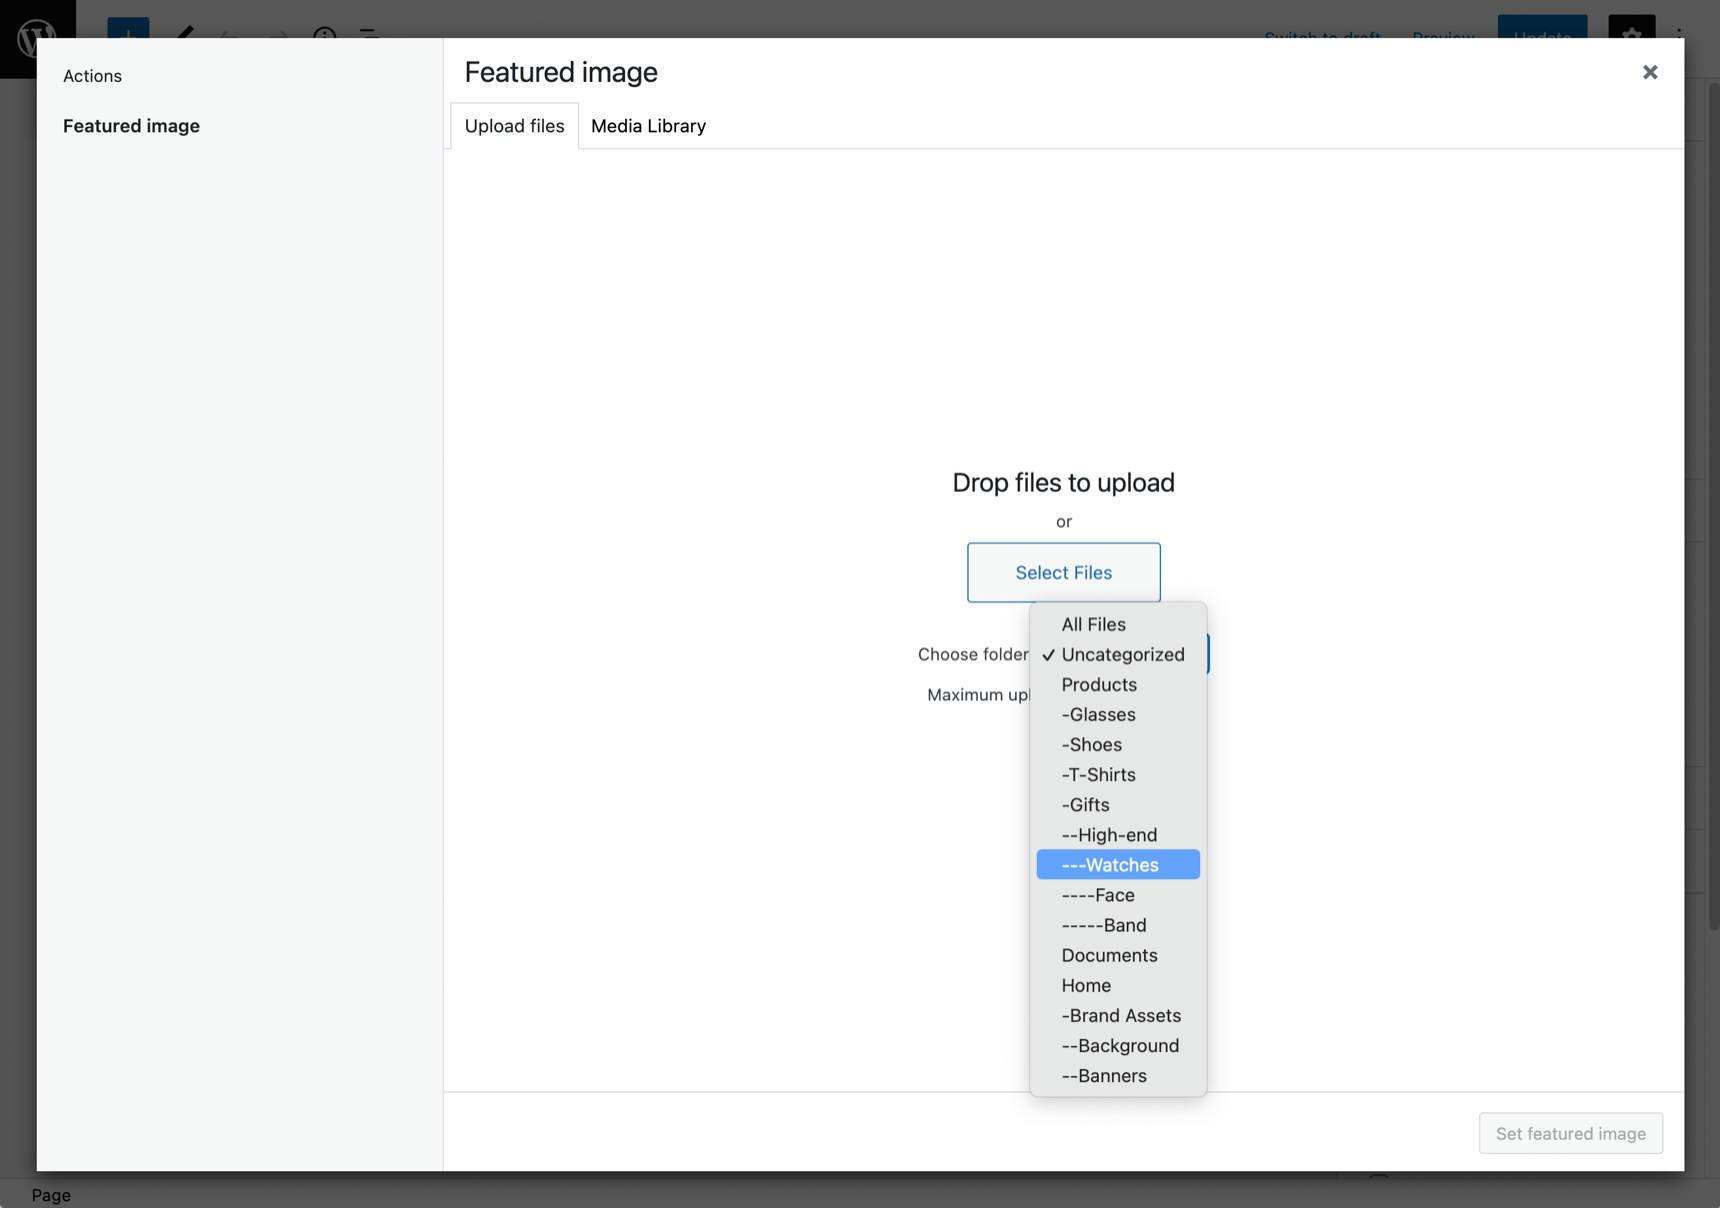1720x1208 pixels.
Task: Choose the --High-end folder option
Action: (x=1118, y=834)
